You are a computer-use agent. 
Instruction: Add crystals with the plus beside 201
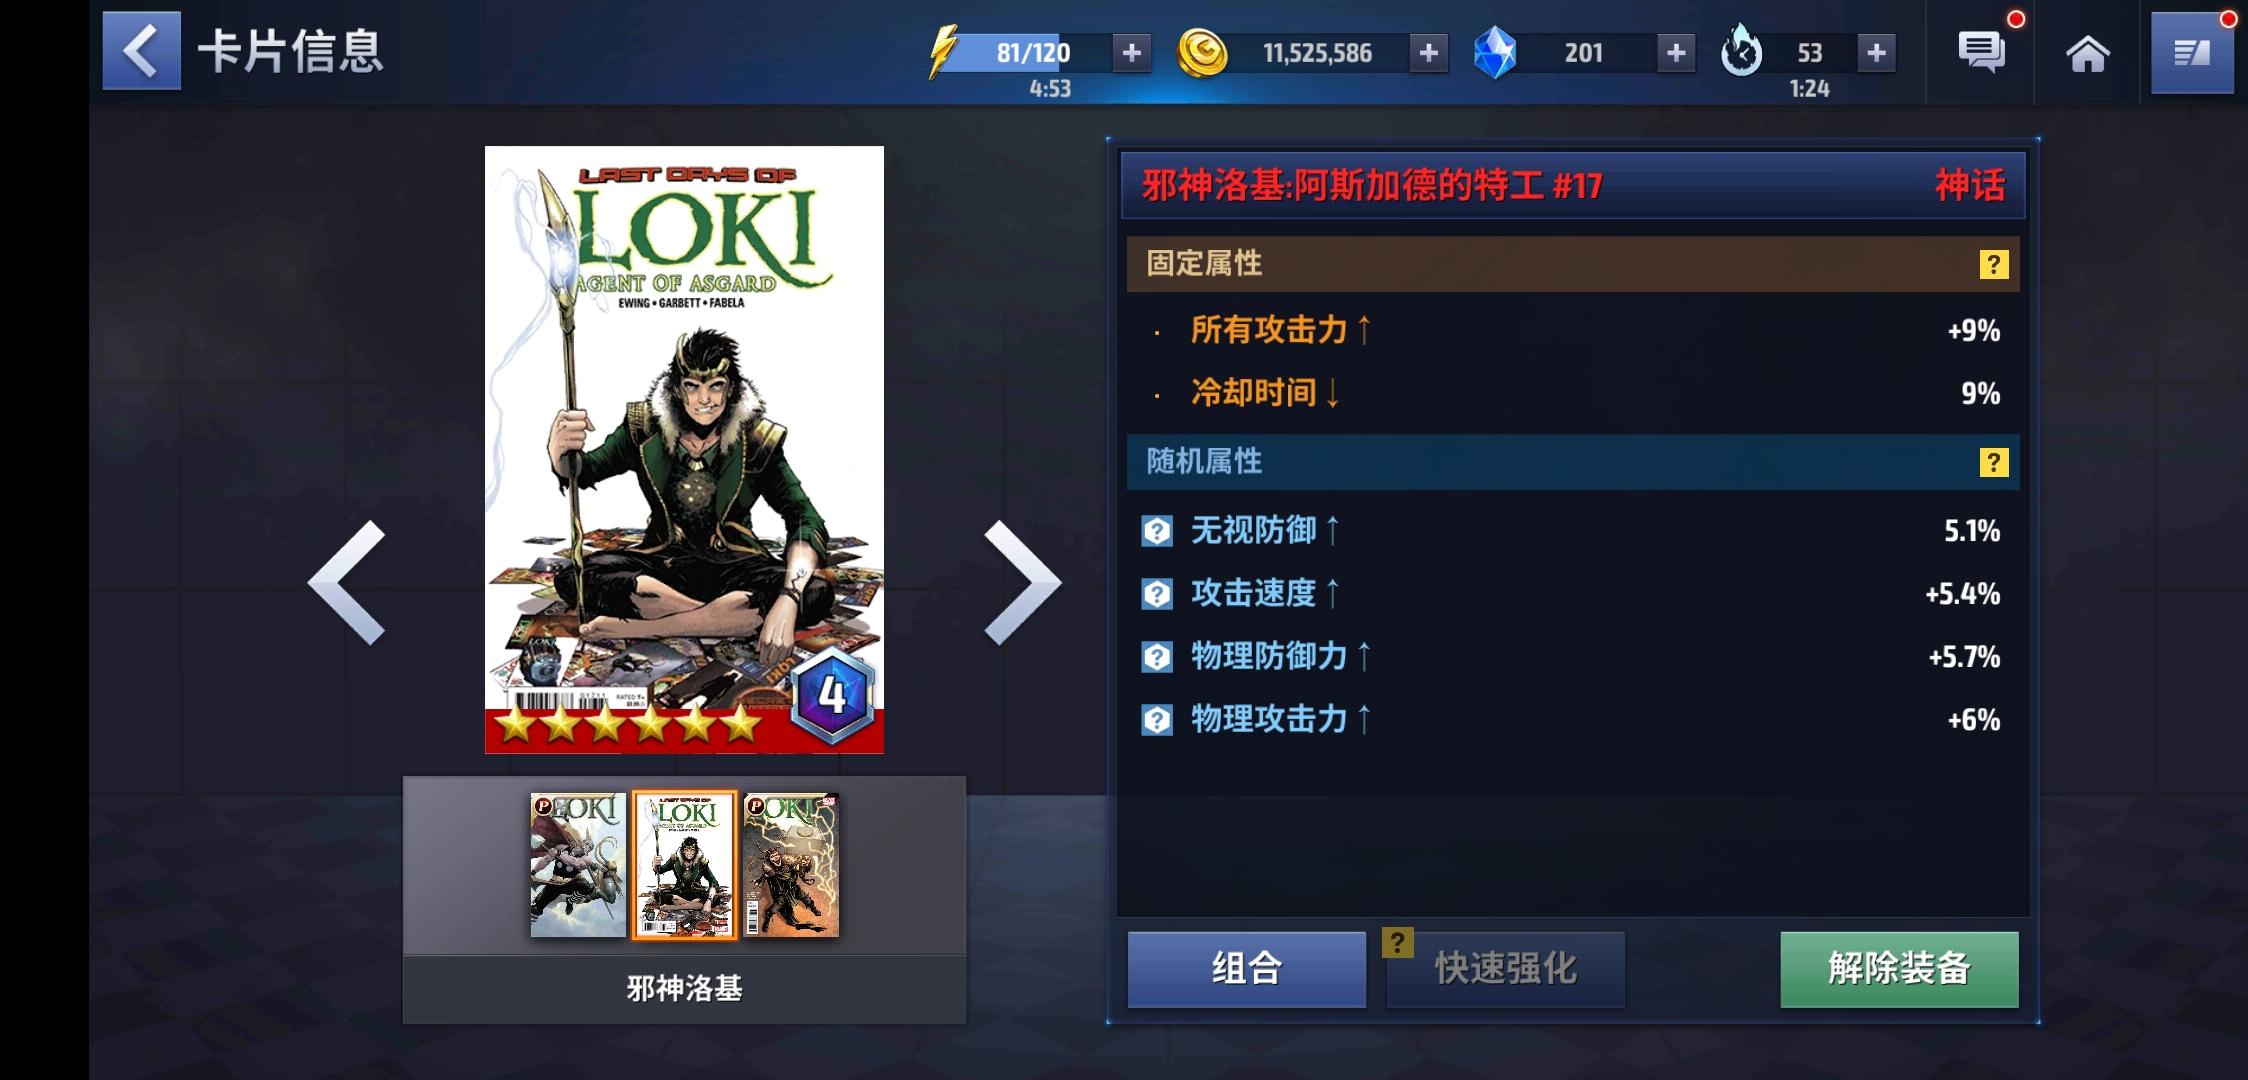[x=1676, y=53]
